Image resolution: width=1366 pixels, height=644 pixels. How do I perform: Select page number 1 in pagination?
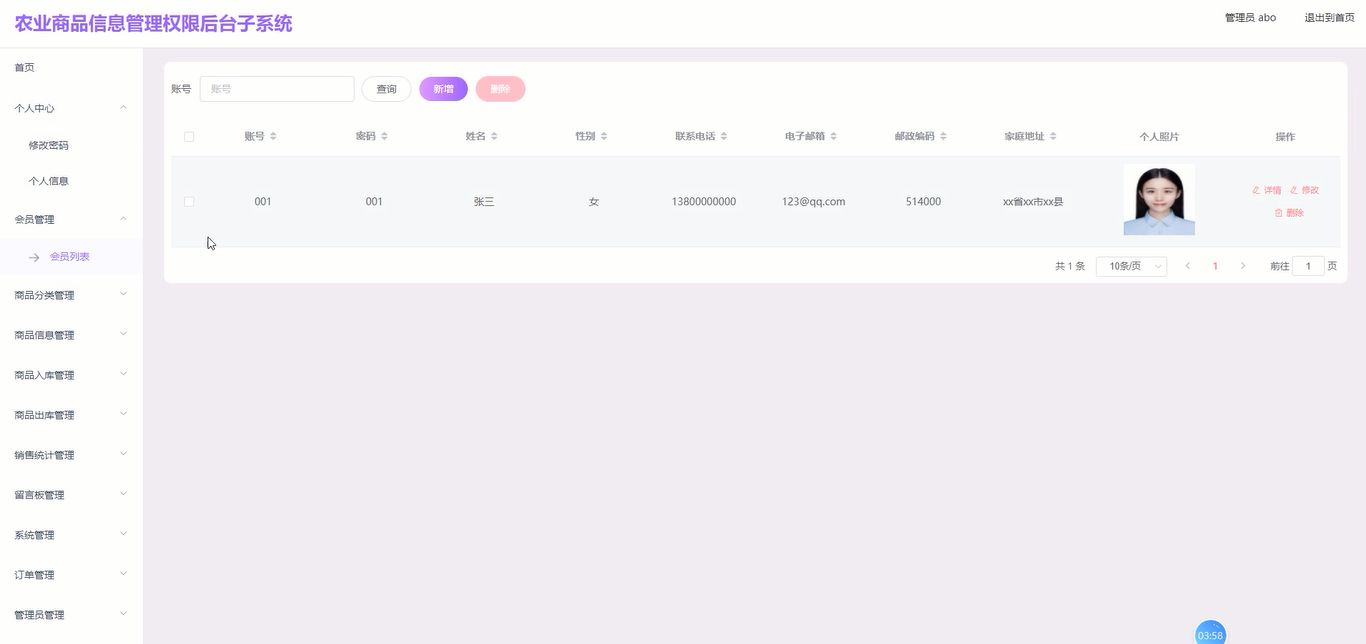coord(1215,266)
